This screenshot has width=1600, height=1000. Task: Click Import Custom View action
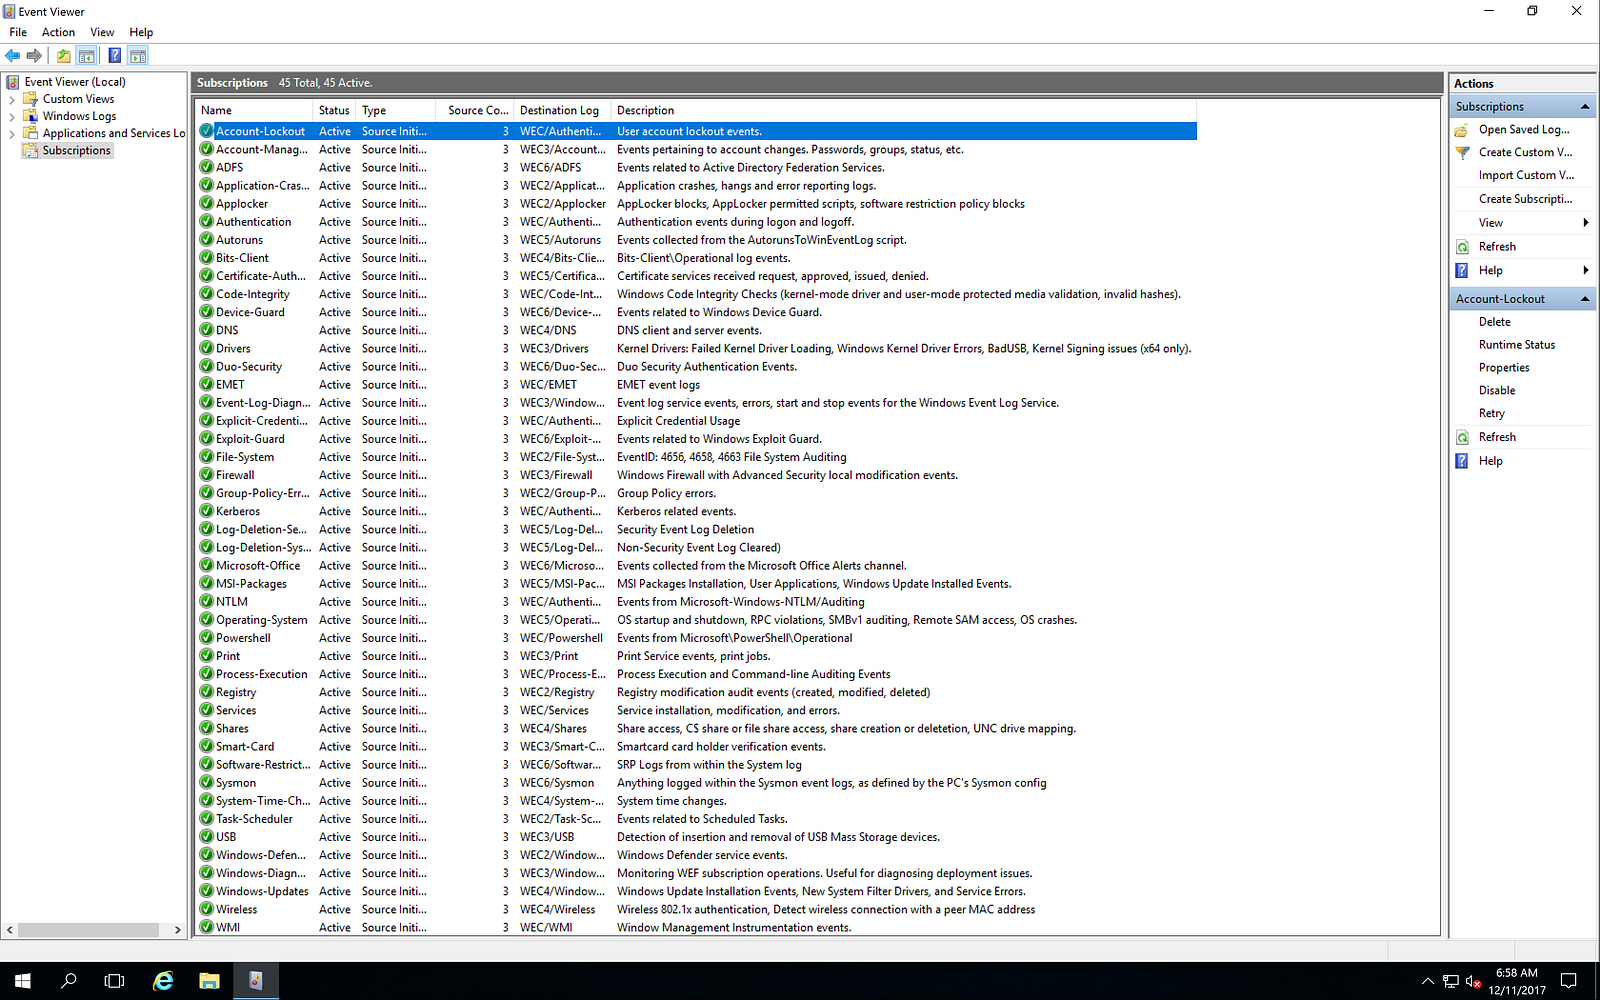[1526, 176]
